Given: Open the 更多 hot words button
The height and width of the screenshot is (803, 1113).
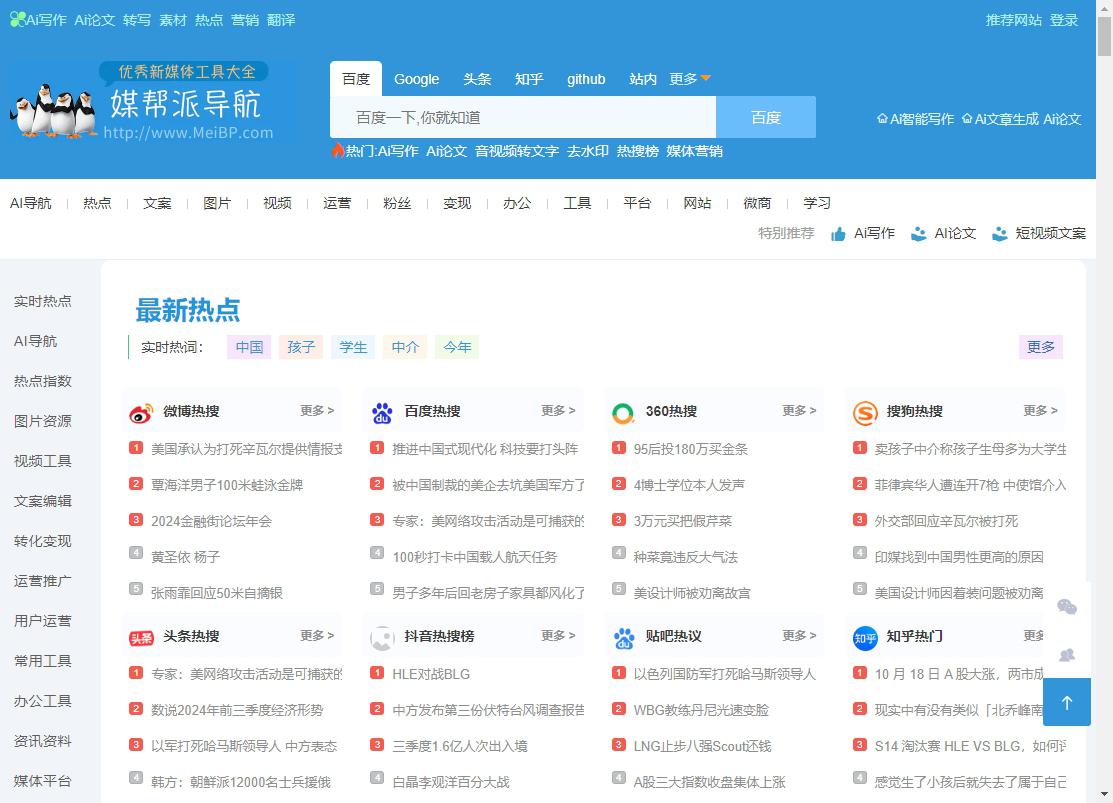Looking at the screenshot, I should coord(1041,347).
